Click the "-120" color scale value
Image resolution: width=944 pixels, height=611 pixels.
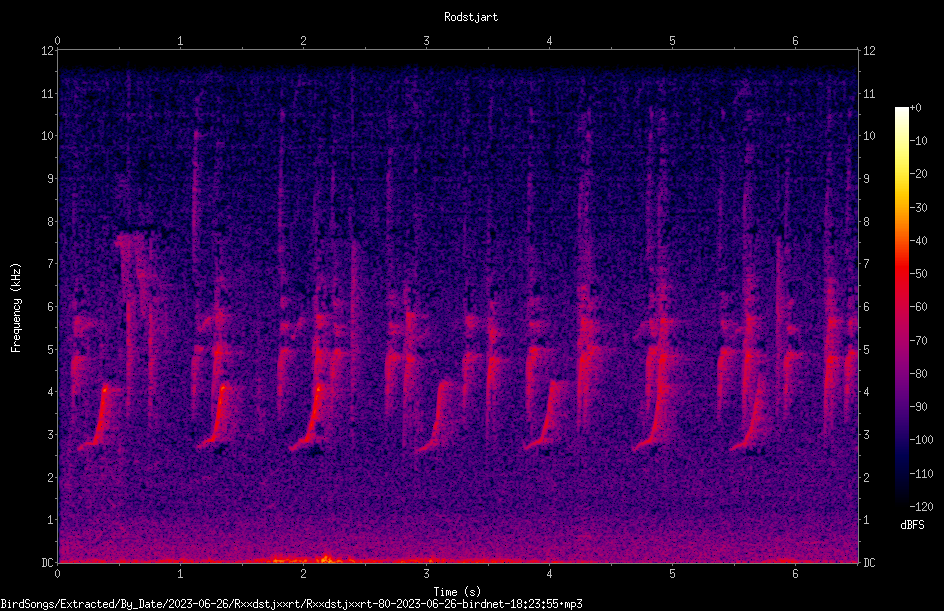coord(921,507)
